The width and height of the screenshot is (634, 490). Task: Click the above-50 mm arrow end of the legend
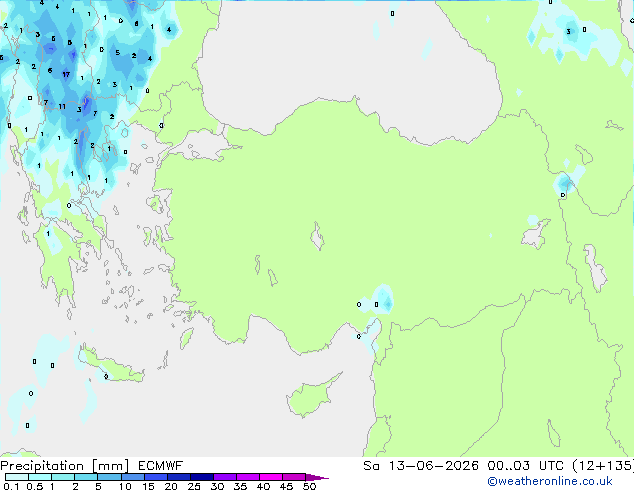[317, 477]
